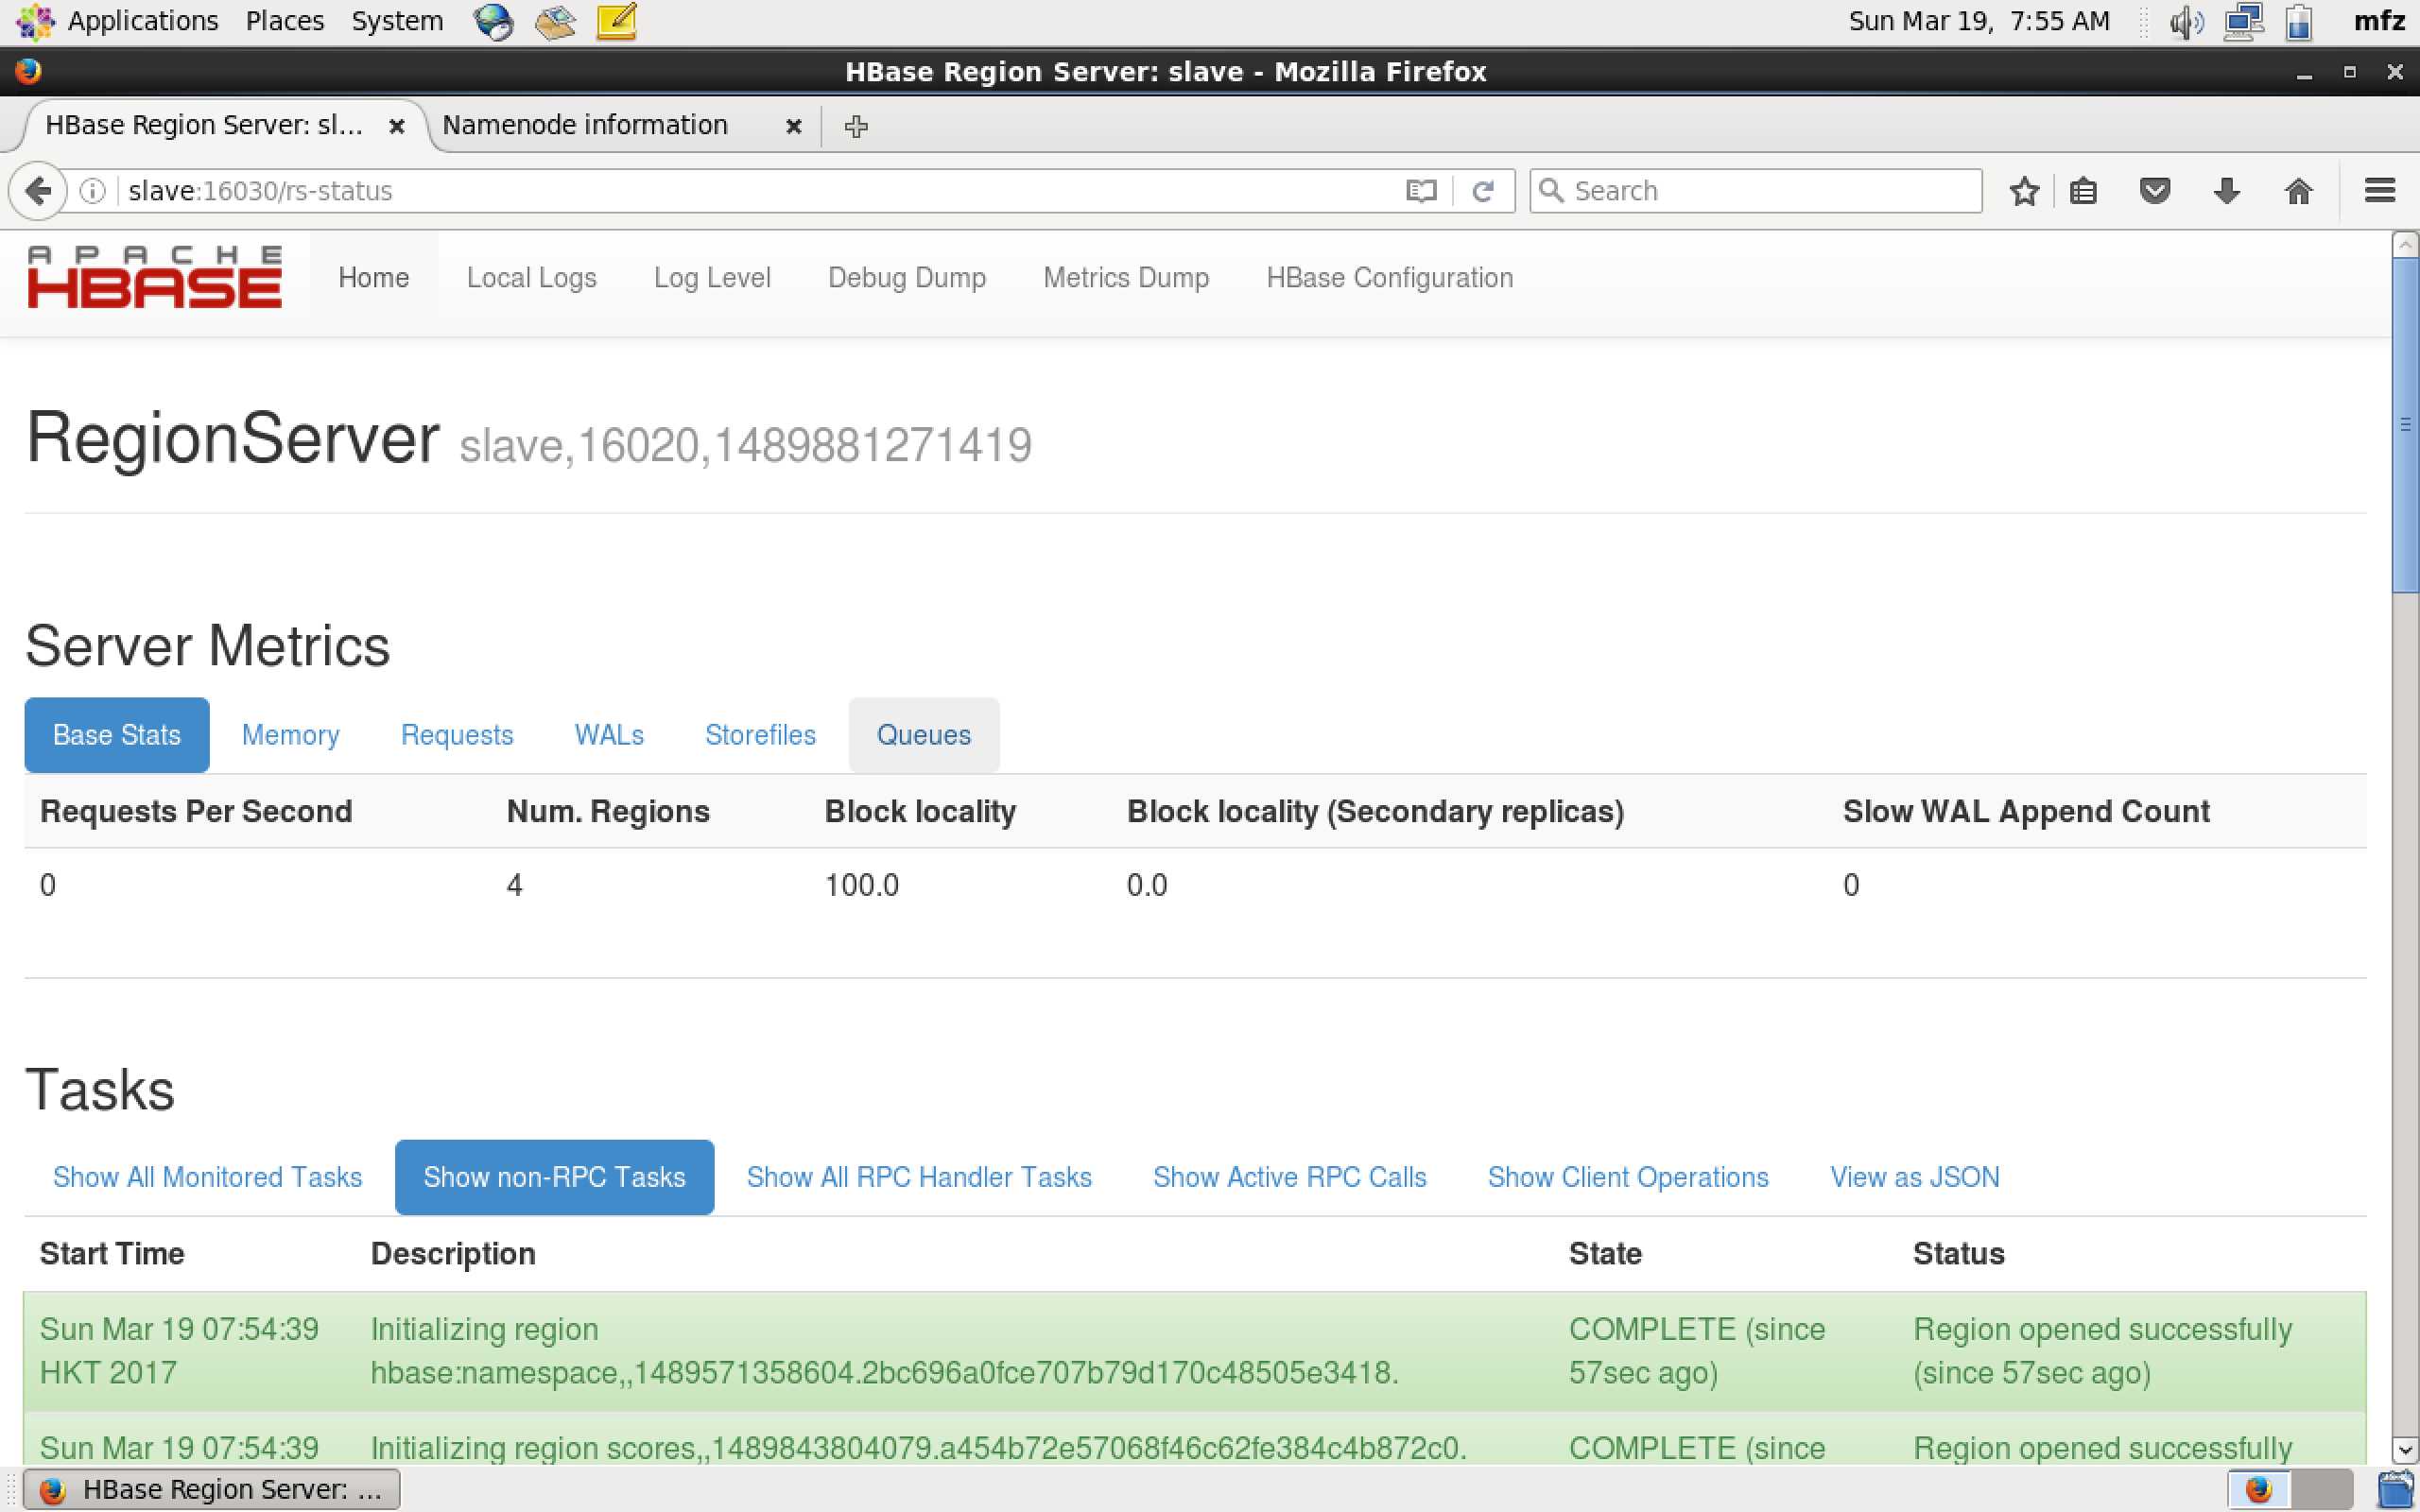This screenshot has width=2420, height=1512.
Task: Open Local Logs page
Action: (532, 278)
